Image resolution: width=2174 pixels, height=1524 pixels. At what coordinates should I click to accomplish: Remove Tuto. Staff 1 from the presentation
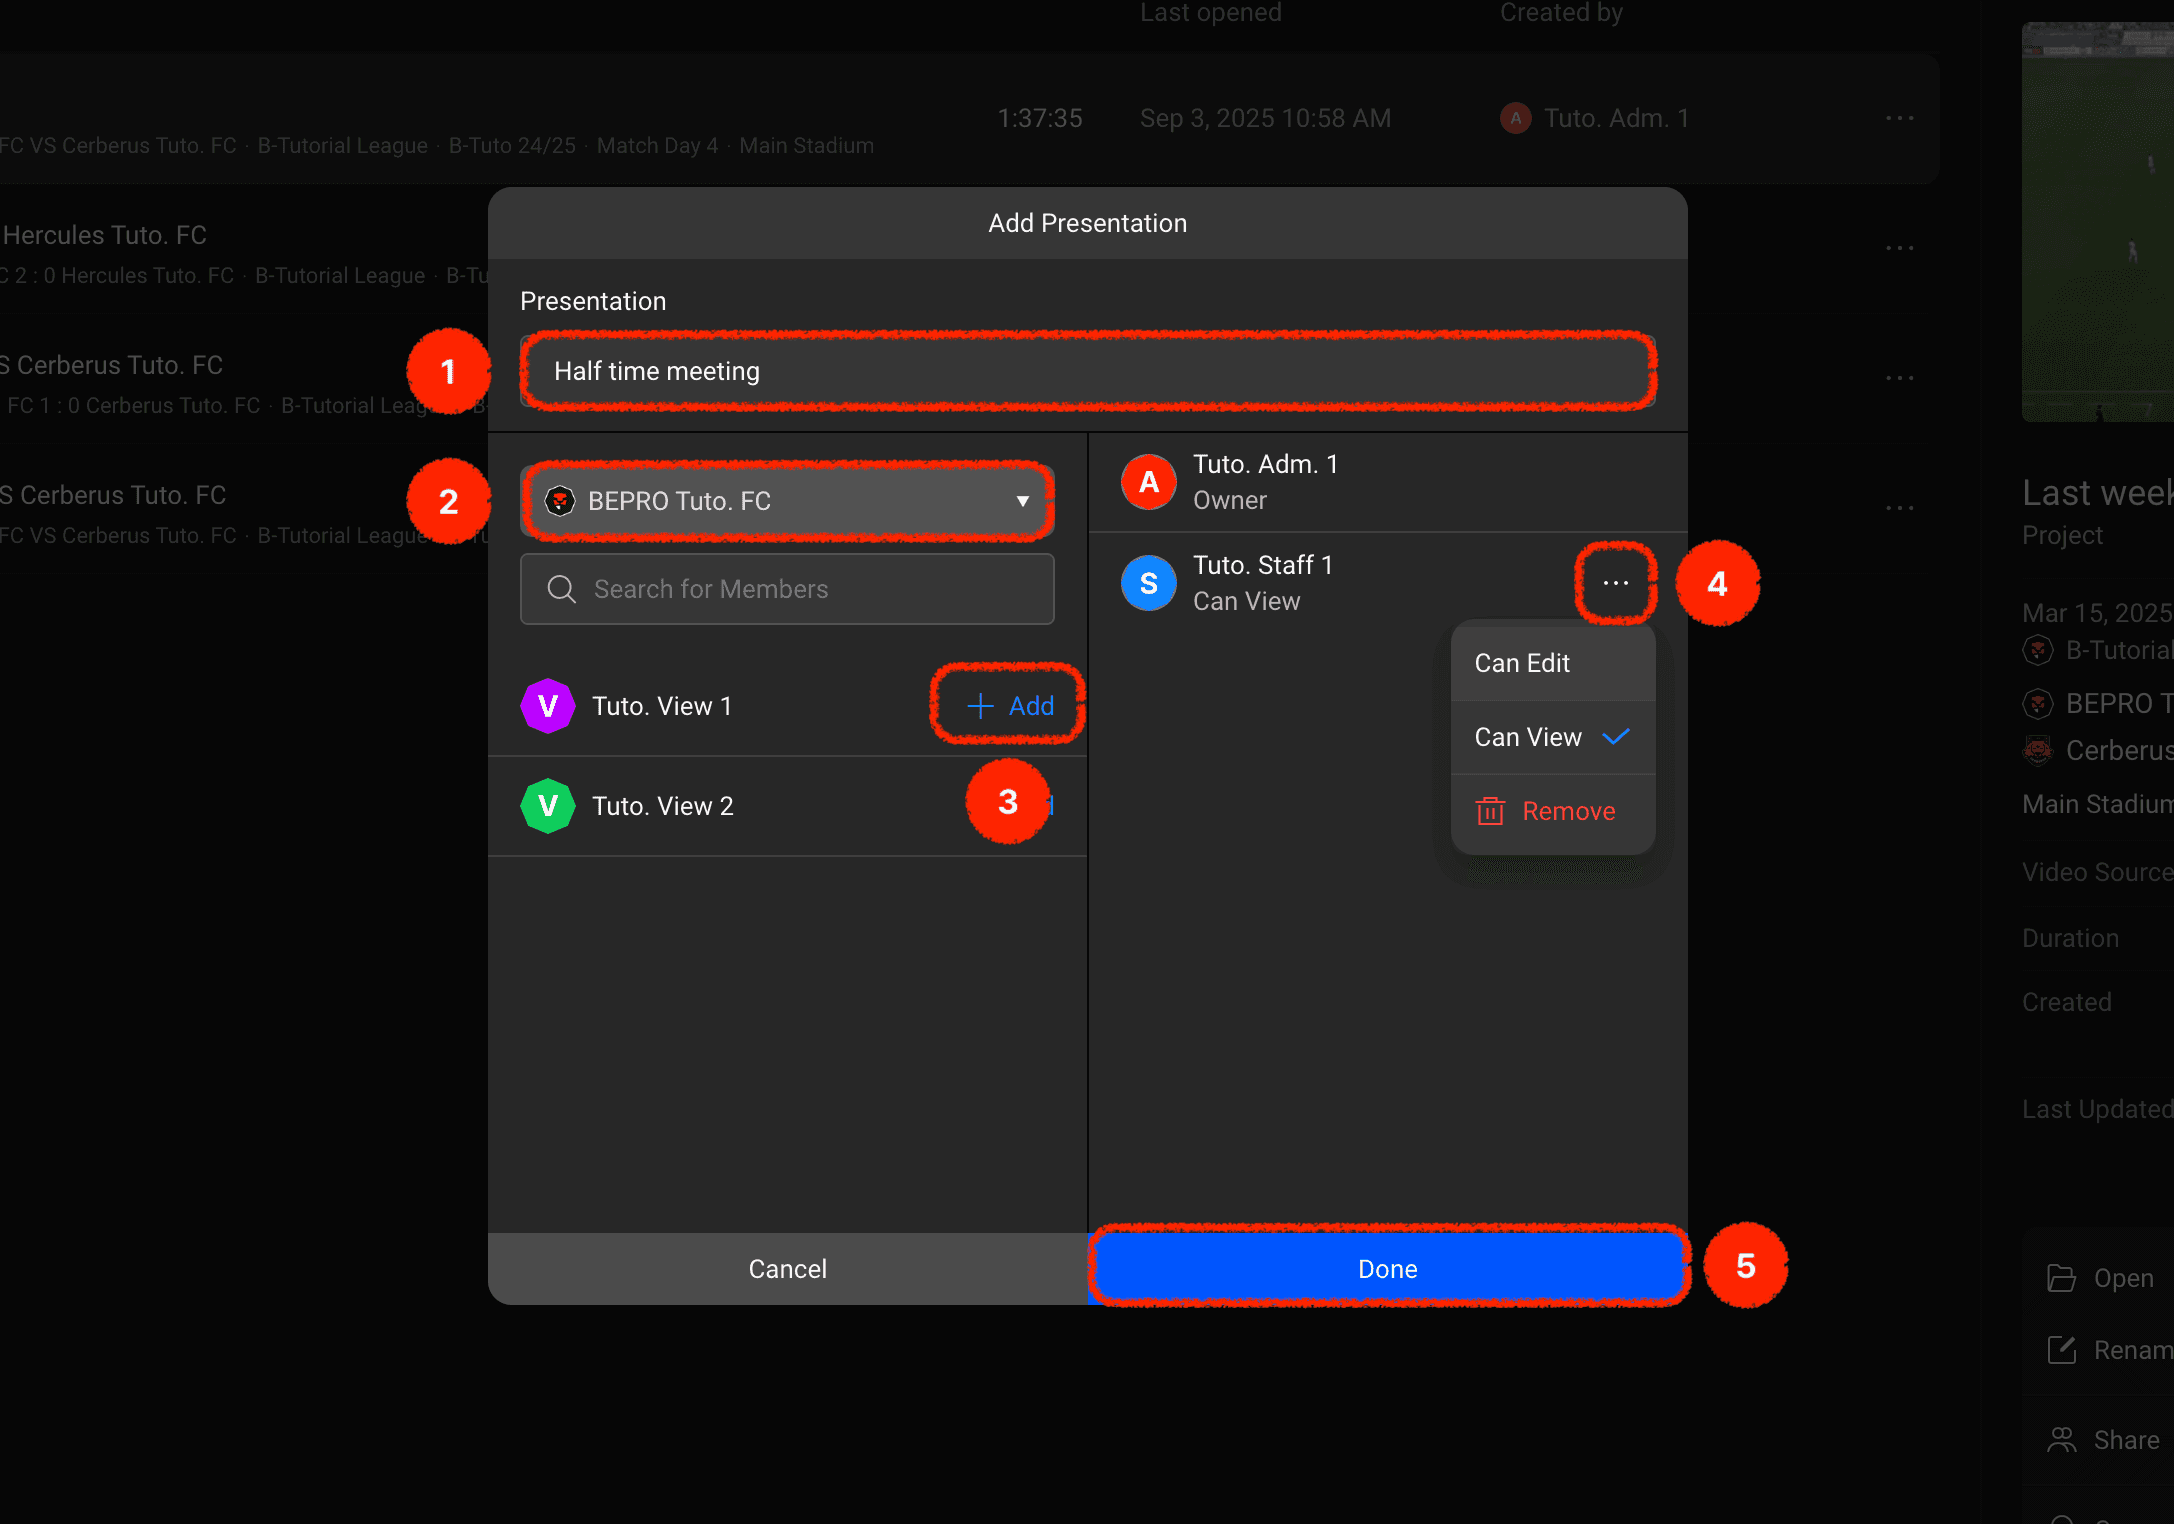[x=1567, y=811]
